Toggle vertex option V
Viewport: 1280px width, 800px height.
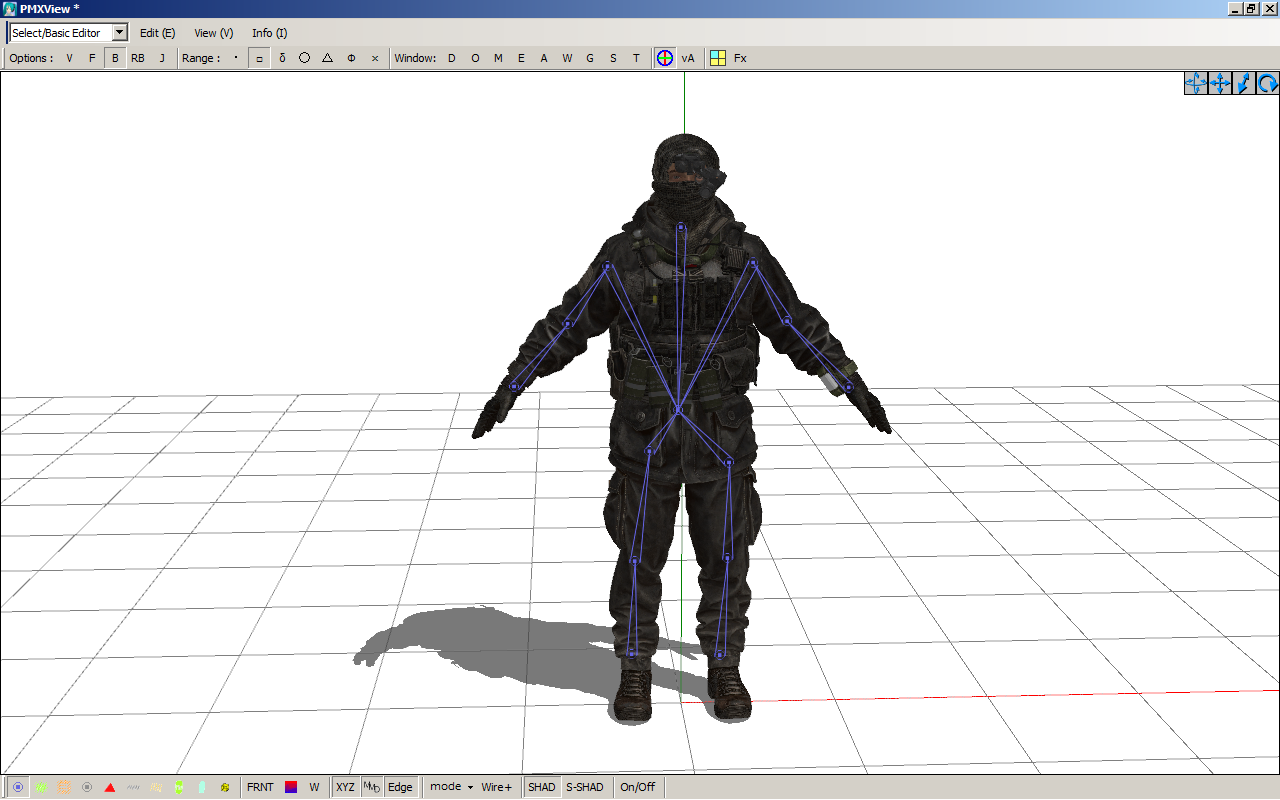click(x=69, y=58)
